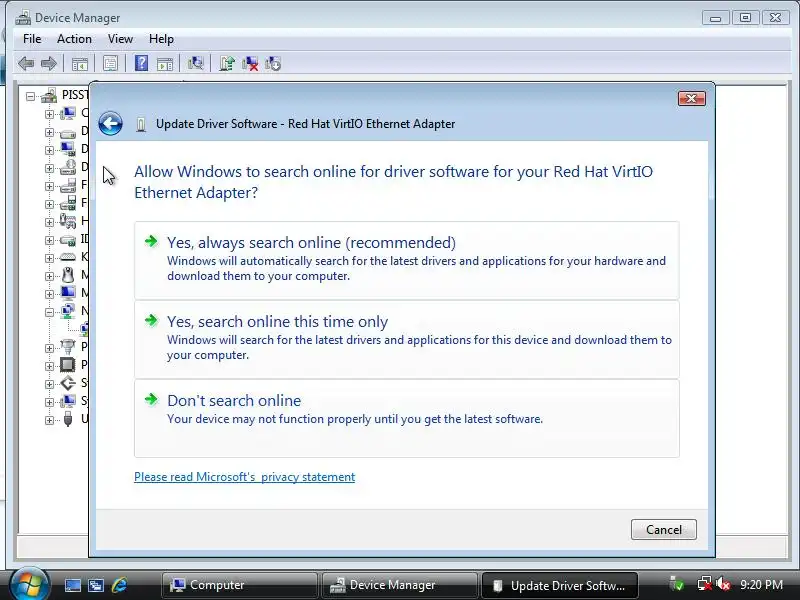Expand the Disk drives category
This screenshot has height=600, width=800.
(49, 132)
